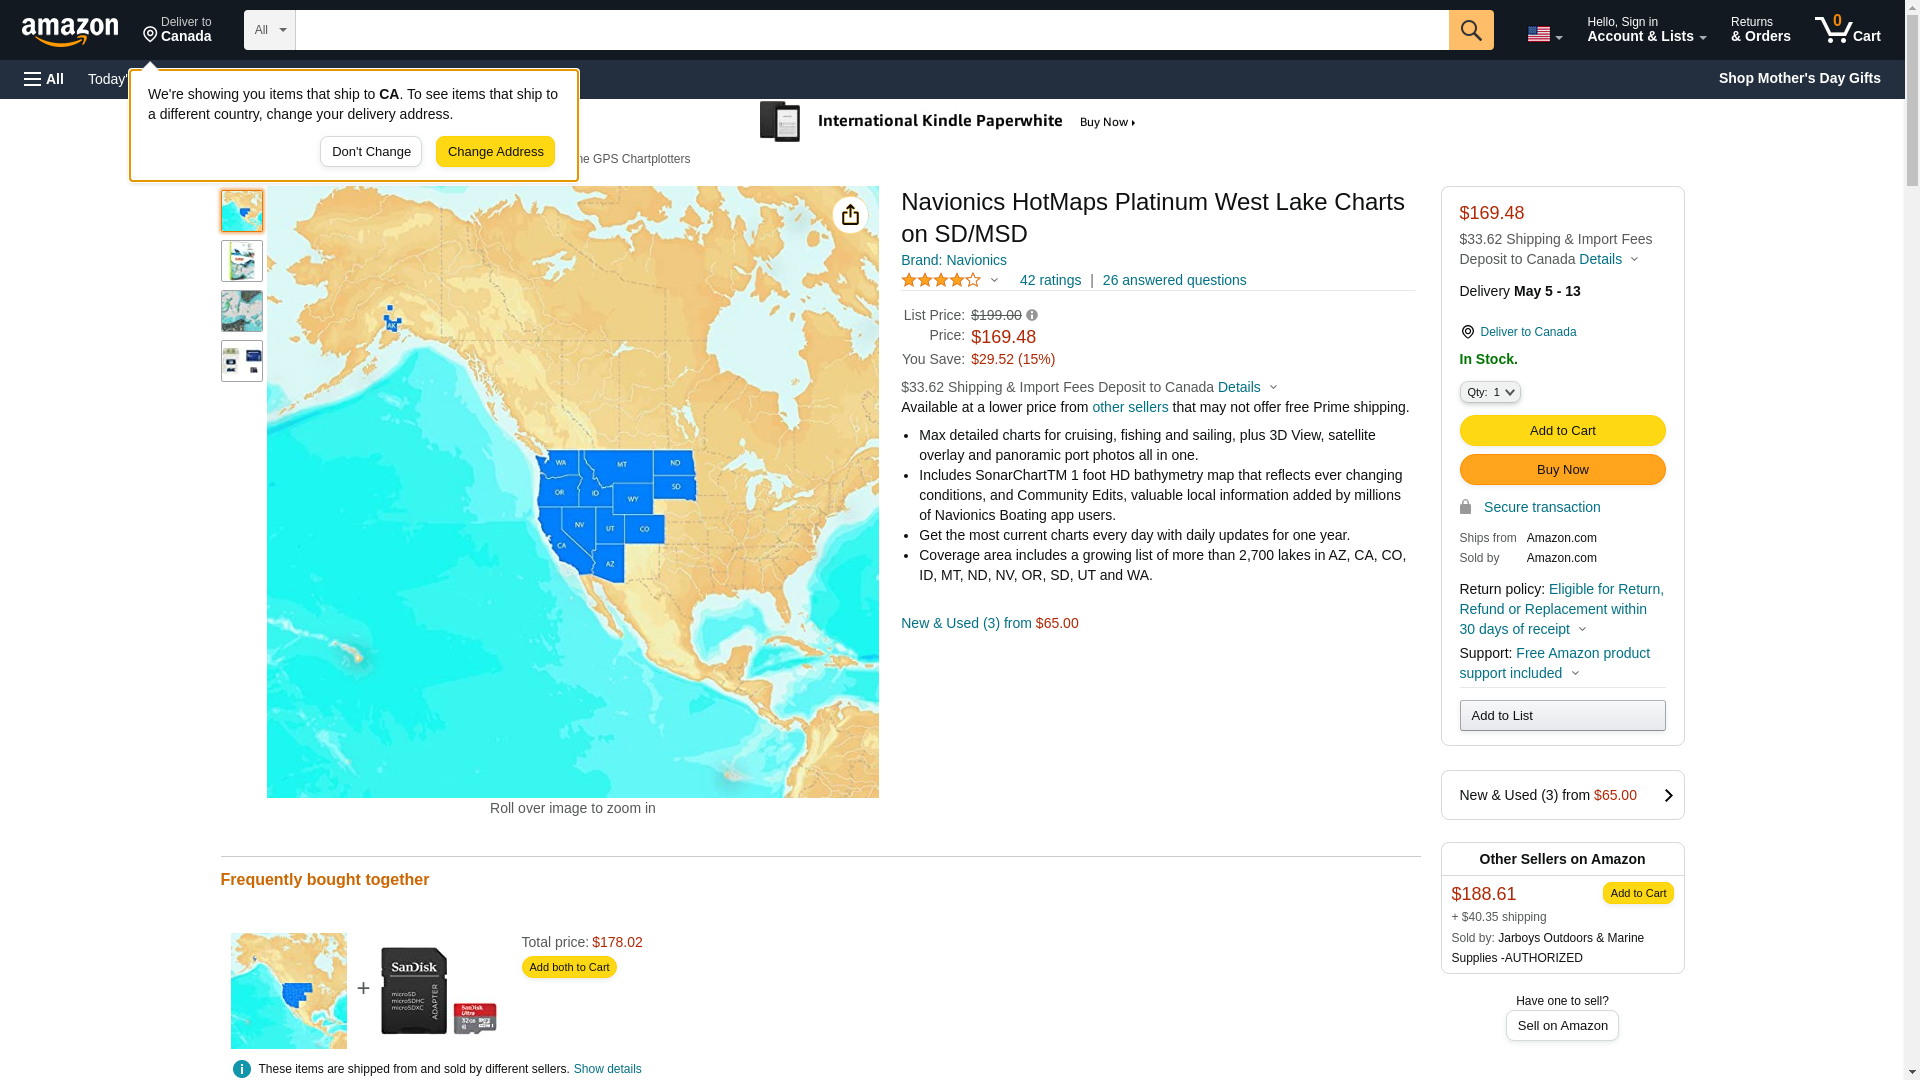The height and width of the screenshot is (1080, 1920).
Task: Open Account & Lists menu
Action: (1646, 30)
